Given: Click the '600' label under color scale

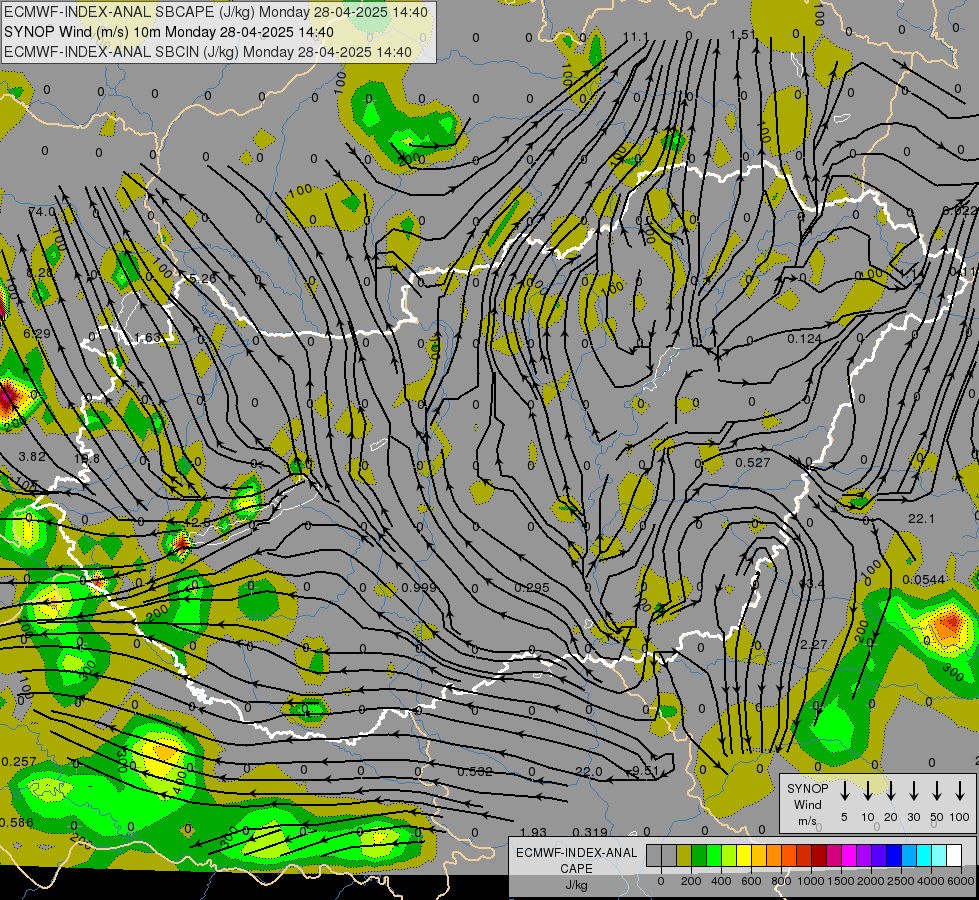Looking at the screenshot, I should 751,881.
